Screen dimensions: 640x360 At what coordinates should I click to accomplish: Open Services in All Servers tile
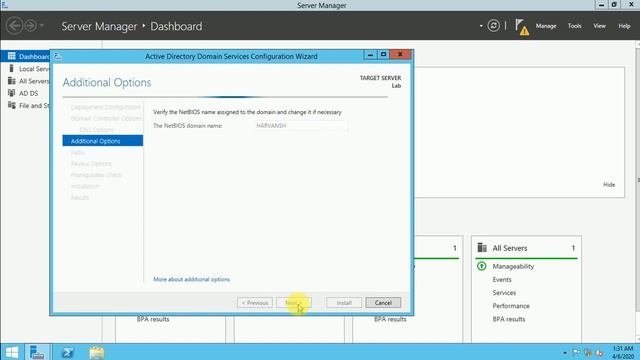(x=504, y=293)
